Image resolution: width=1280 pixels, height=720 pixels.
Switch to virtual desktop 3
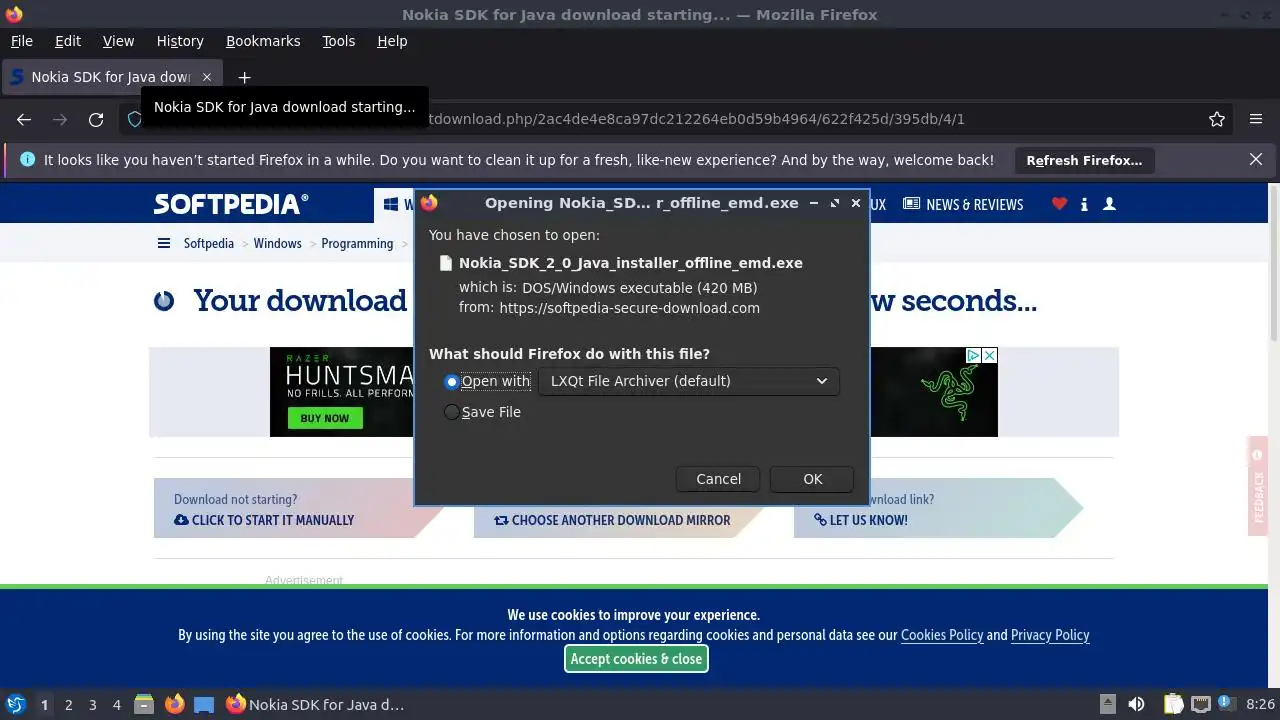click(92, 705)
